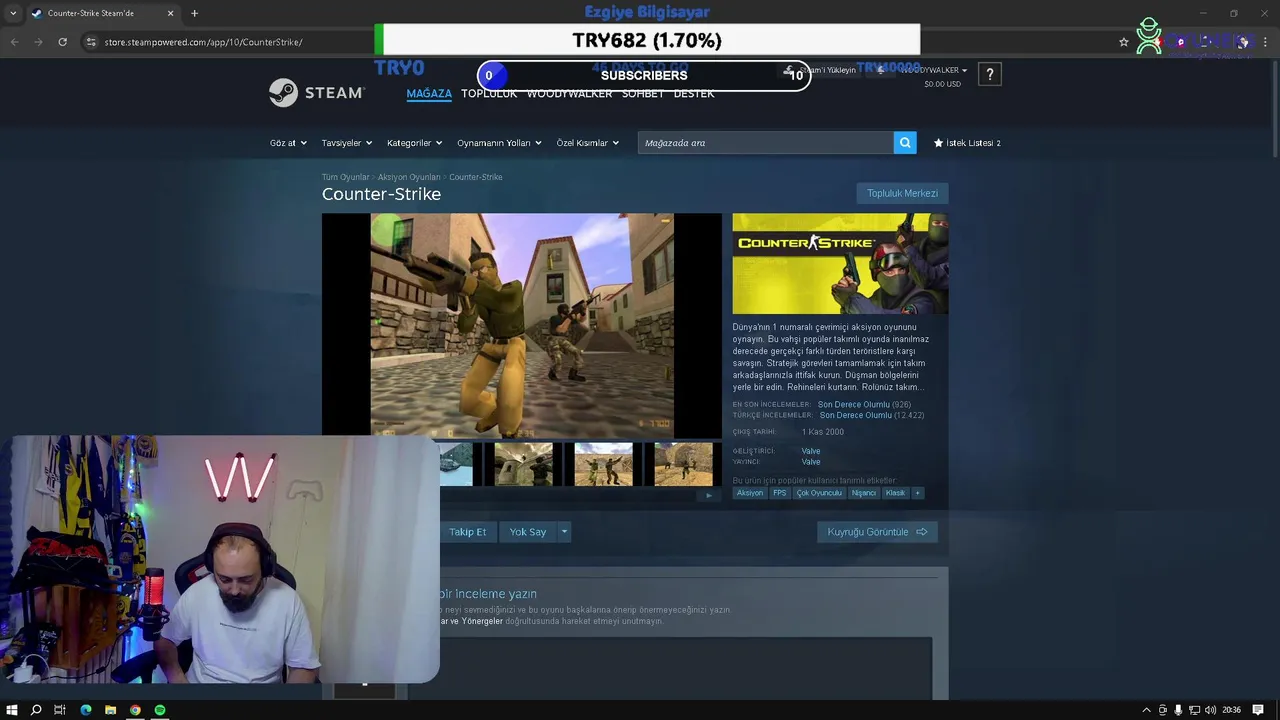1280x720 pixels.
Task: Expand the Oynamanın Yolları dropdown
Action: coord(499,143)
